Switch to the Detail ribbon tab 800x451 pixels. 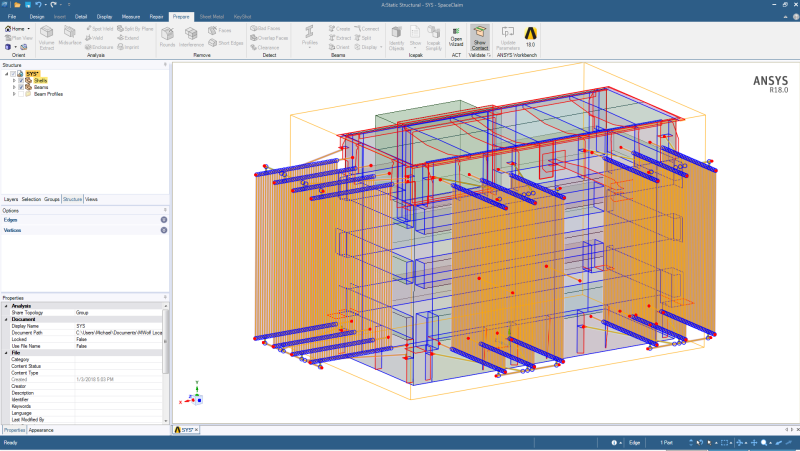tap(81, 17)
